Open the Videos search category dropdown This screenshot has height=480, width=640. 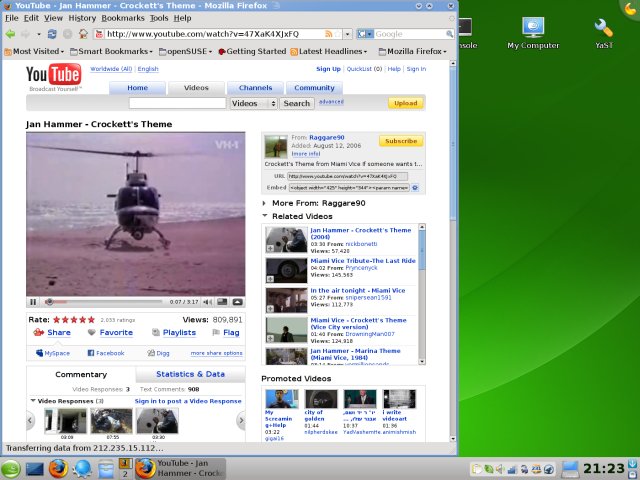[253, 103]
